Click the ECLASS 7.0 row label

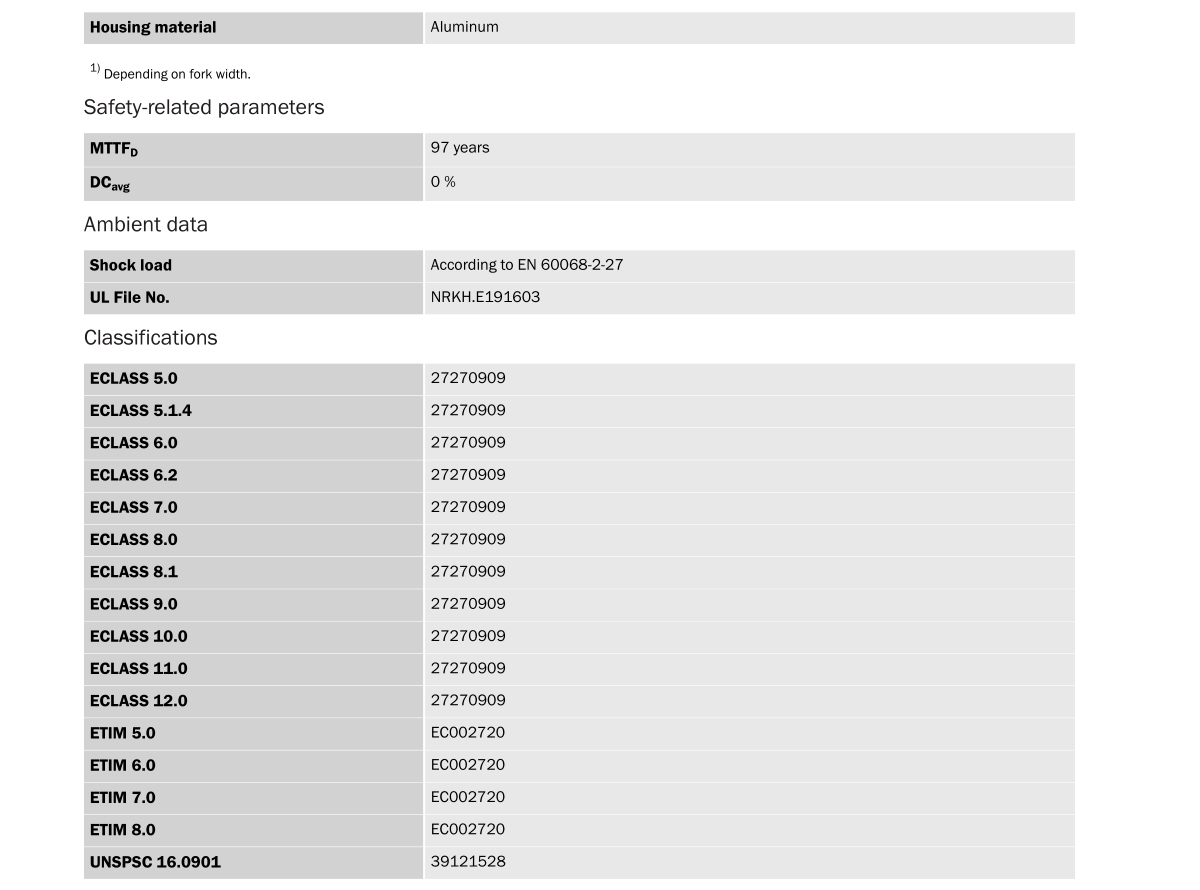(133, 508)
